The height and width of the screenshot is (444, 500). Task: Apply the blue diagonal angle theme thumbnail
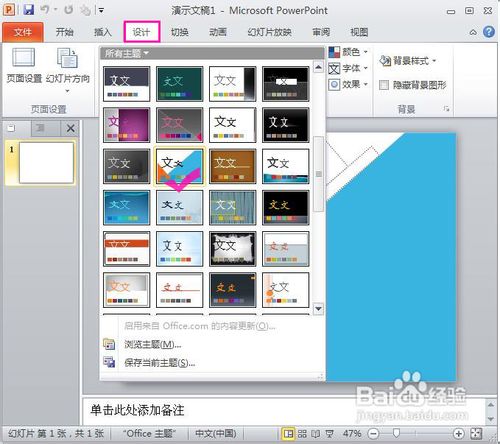pos(180,166)
